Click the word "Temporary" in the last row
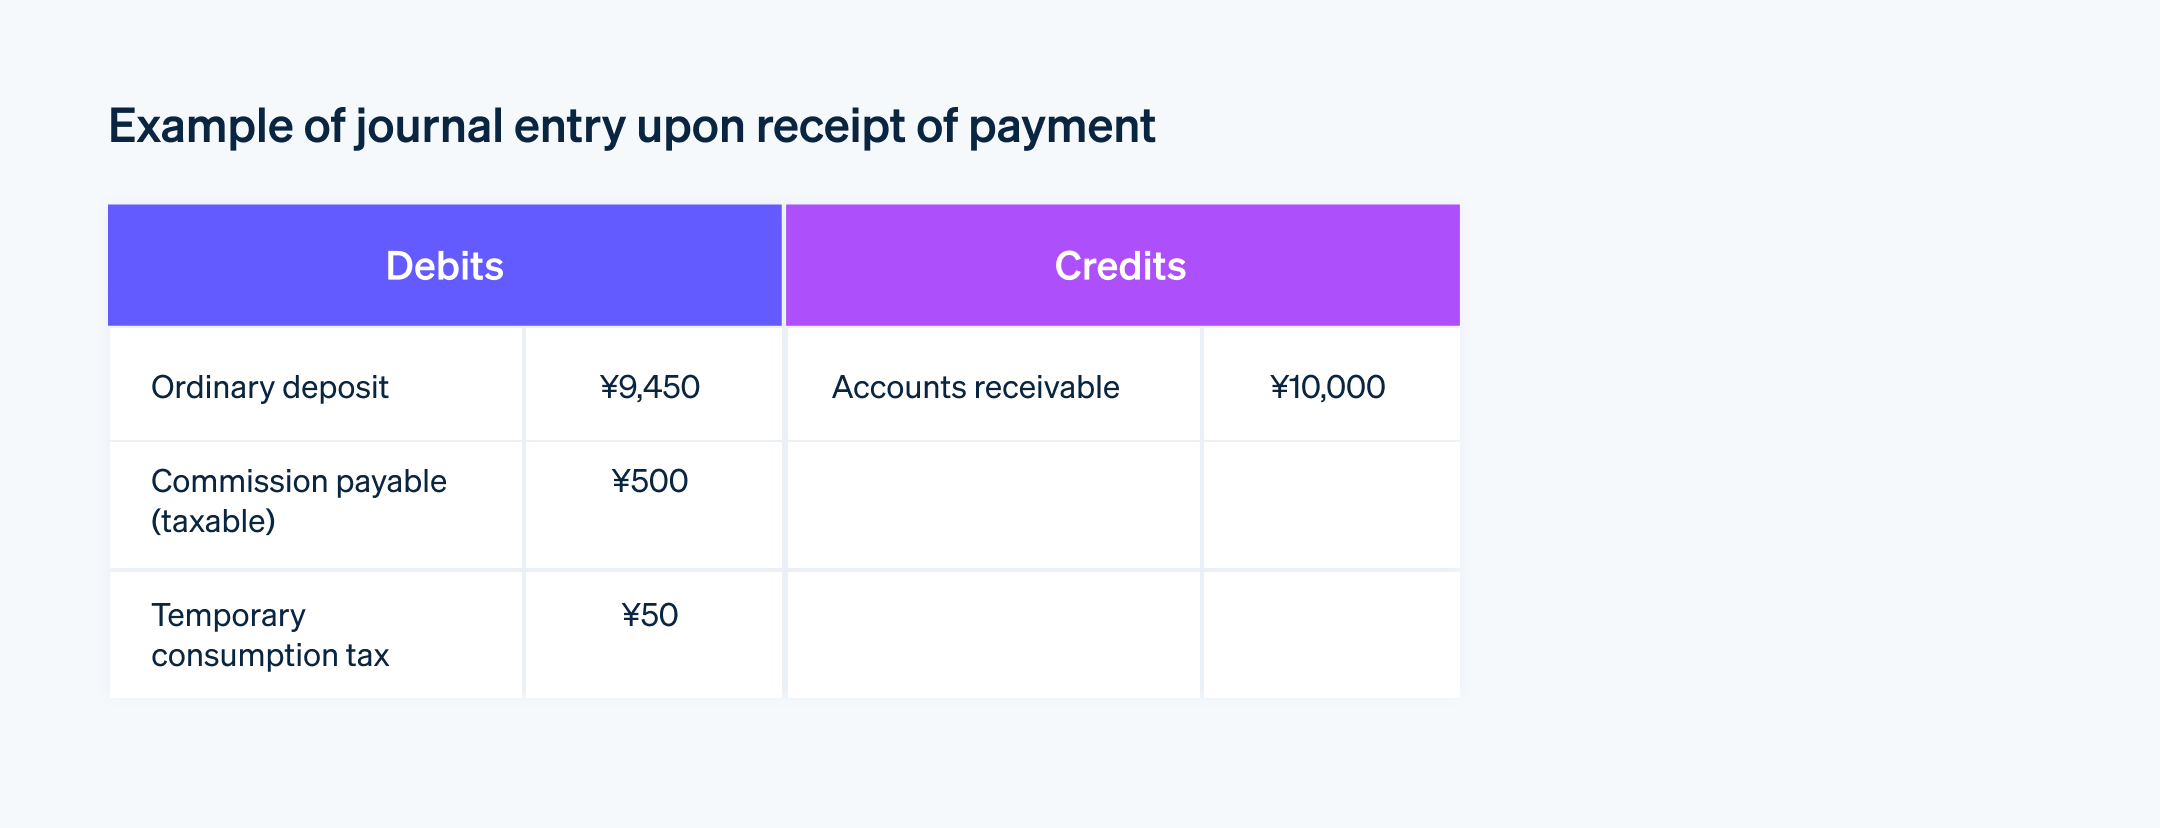This screenshot has height=828, width=2160. click(228, 615)
